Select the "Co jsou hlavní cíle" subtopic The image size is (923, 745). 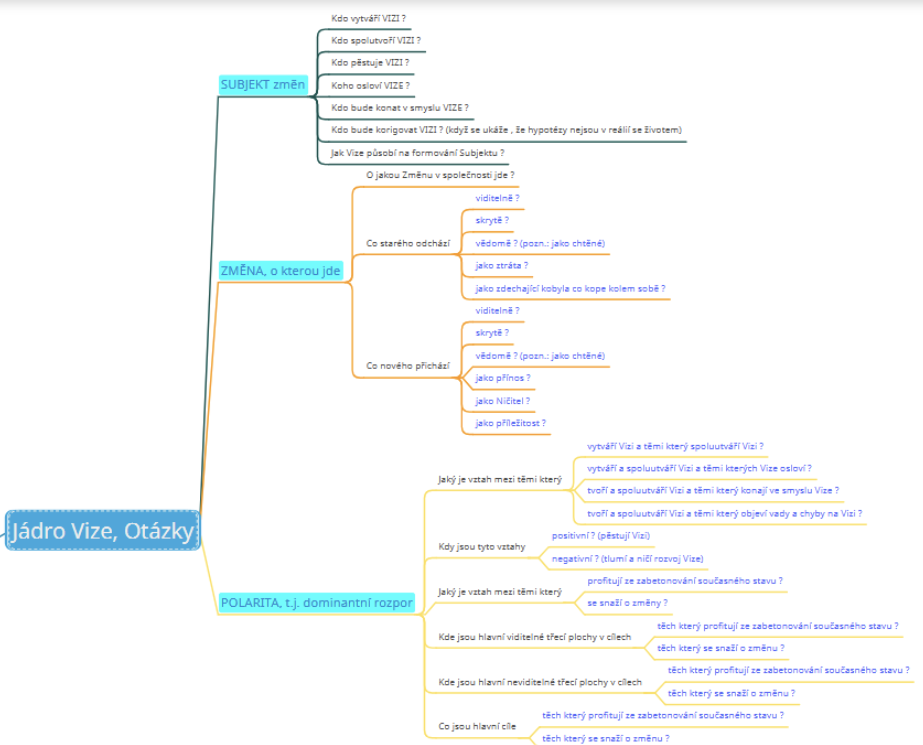point(477,726)
